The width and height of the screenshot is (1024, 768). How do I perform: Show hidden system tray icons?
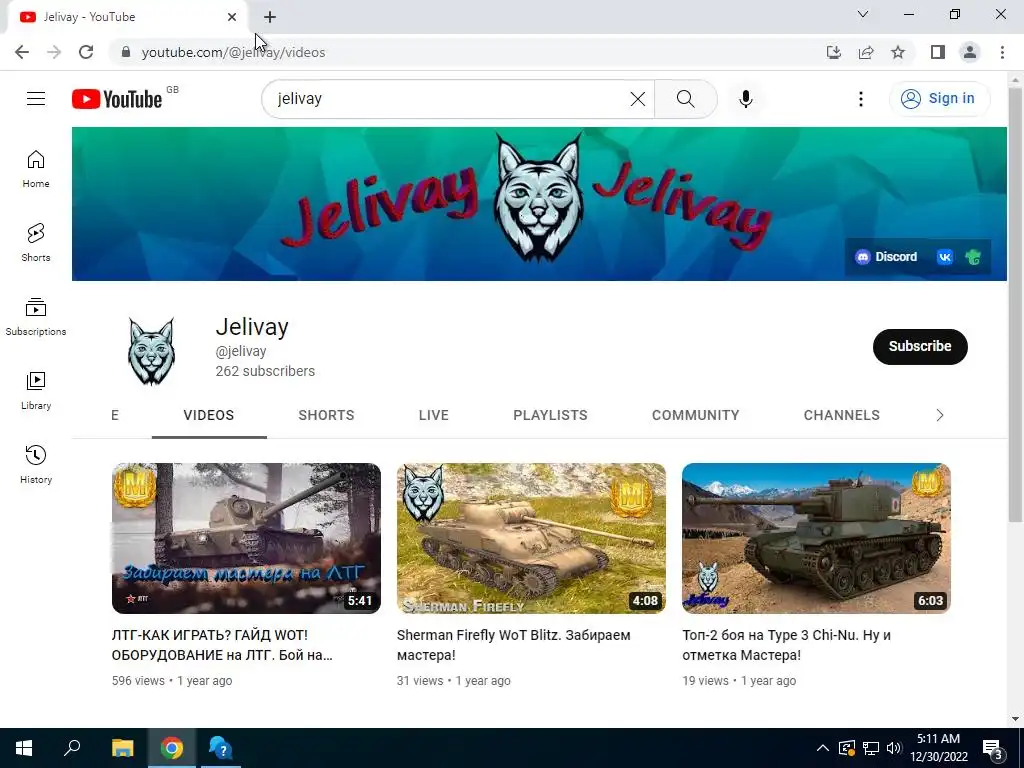click(823, 748)
